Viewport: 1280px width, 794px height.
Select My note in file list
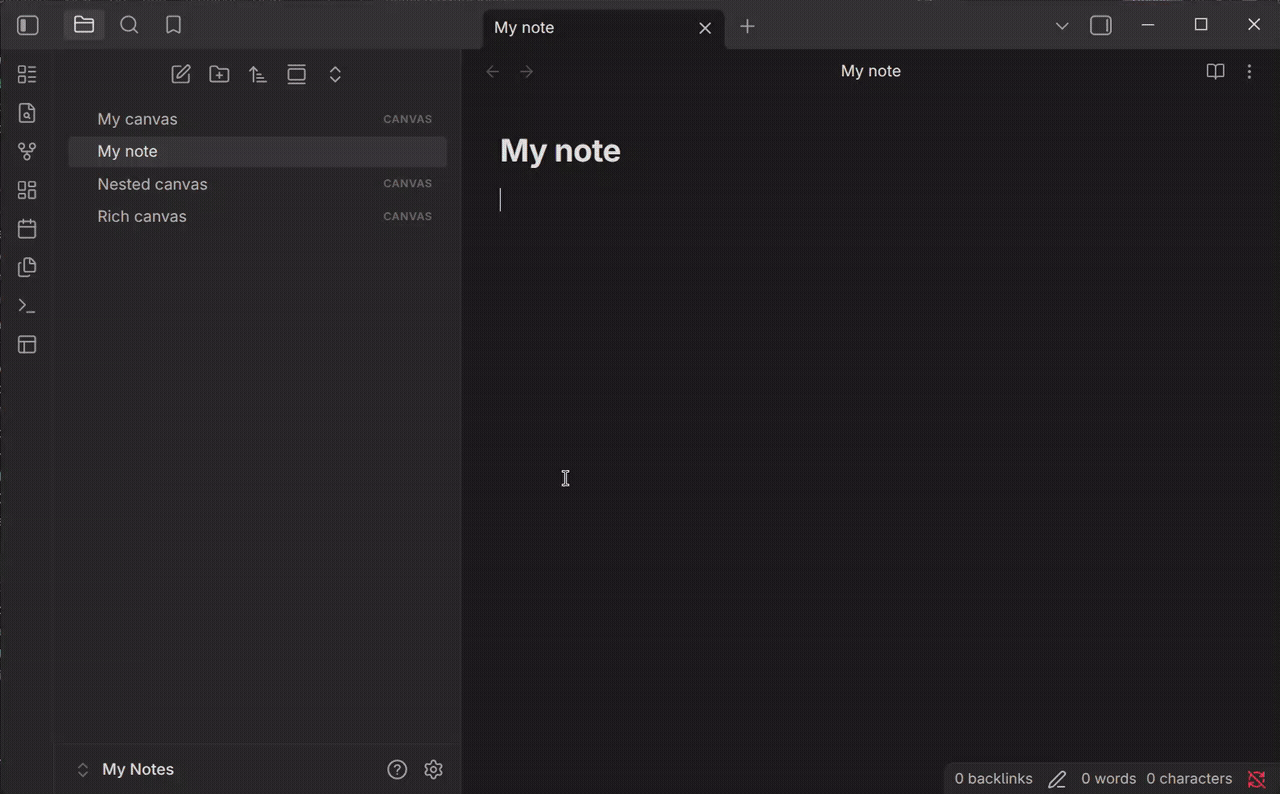258,151
